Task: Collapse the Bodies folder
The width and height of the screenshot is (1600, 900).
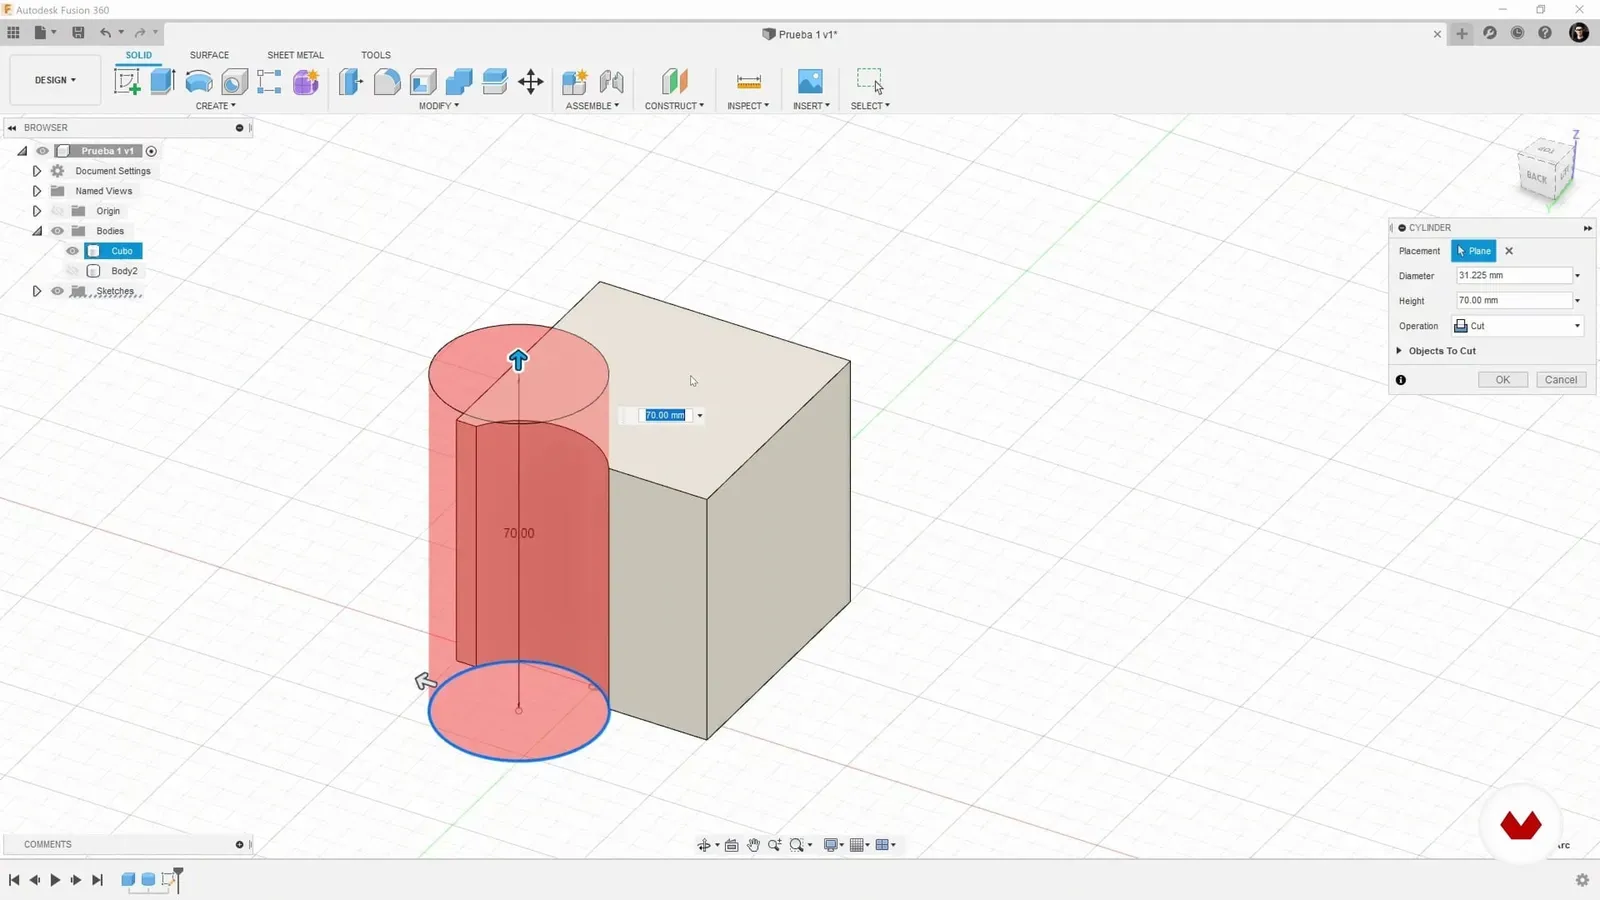Action: (x=37, y=231)
